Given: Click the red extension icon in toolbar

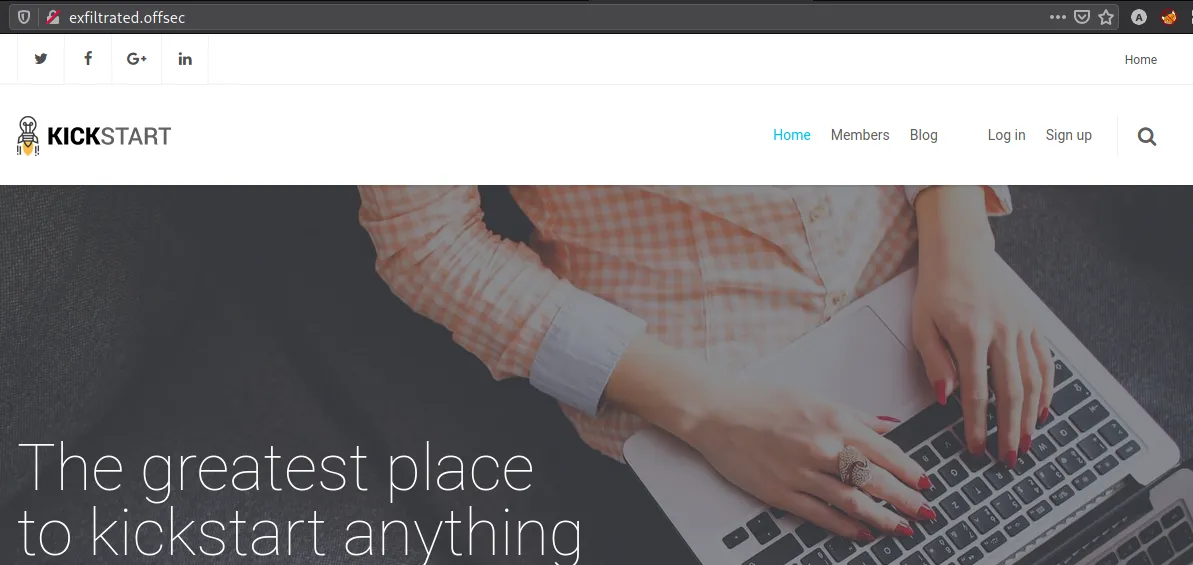Looking at the screenshot, I should click(x=1169, y=17).
